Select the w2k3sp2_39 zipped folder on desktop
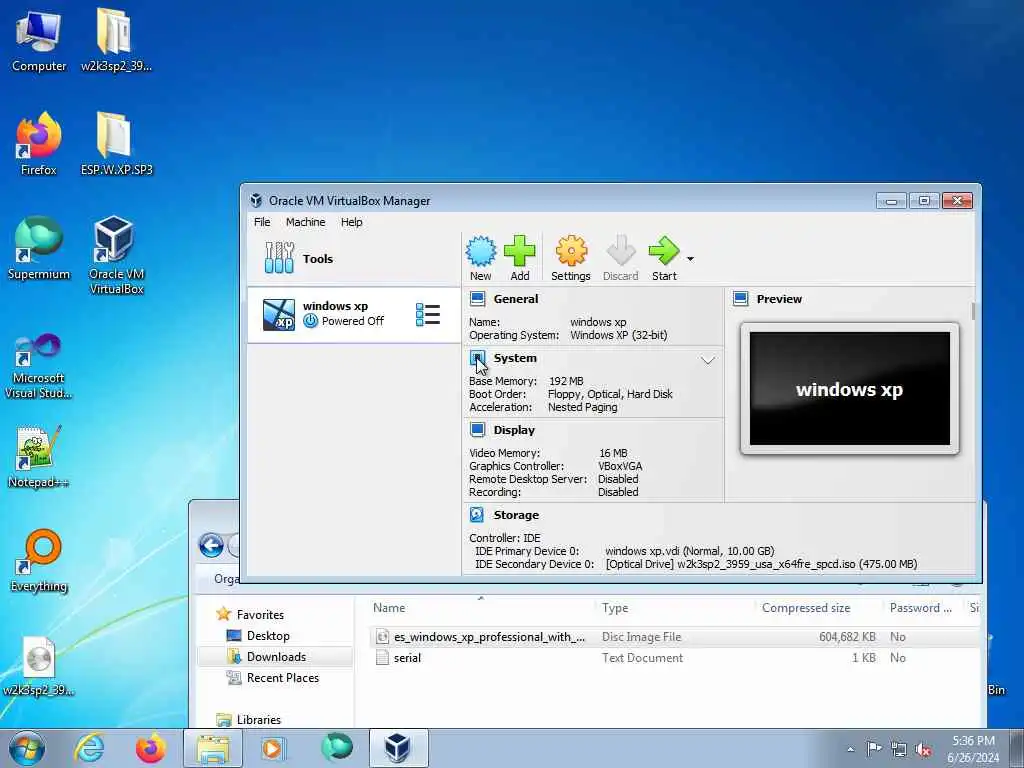The height and width of the screenshot is (768, 1024). [116, 42]
